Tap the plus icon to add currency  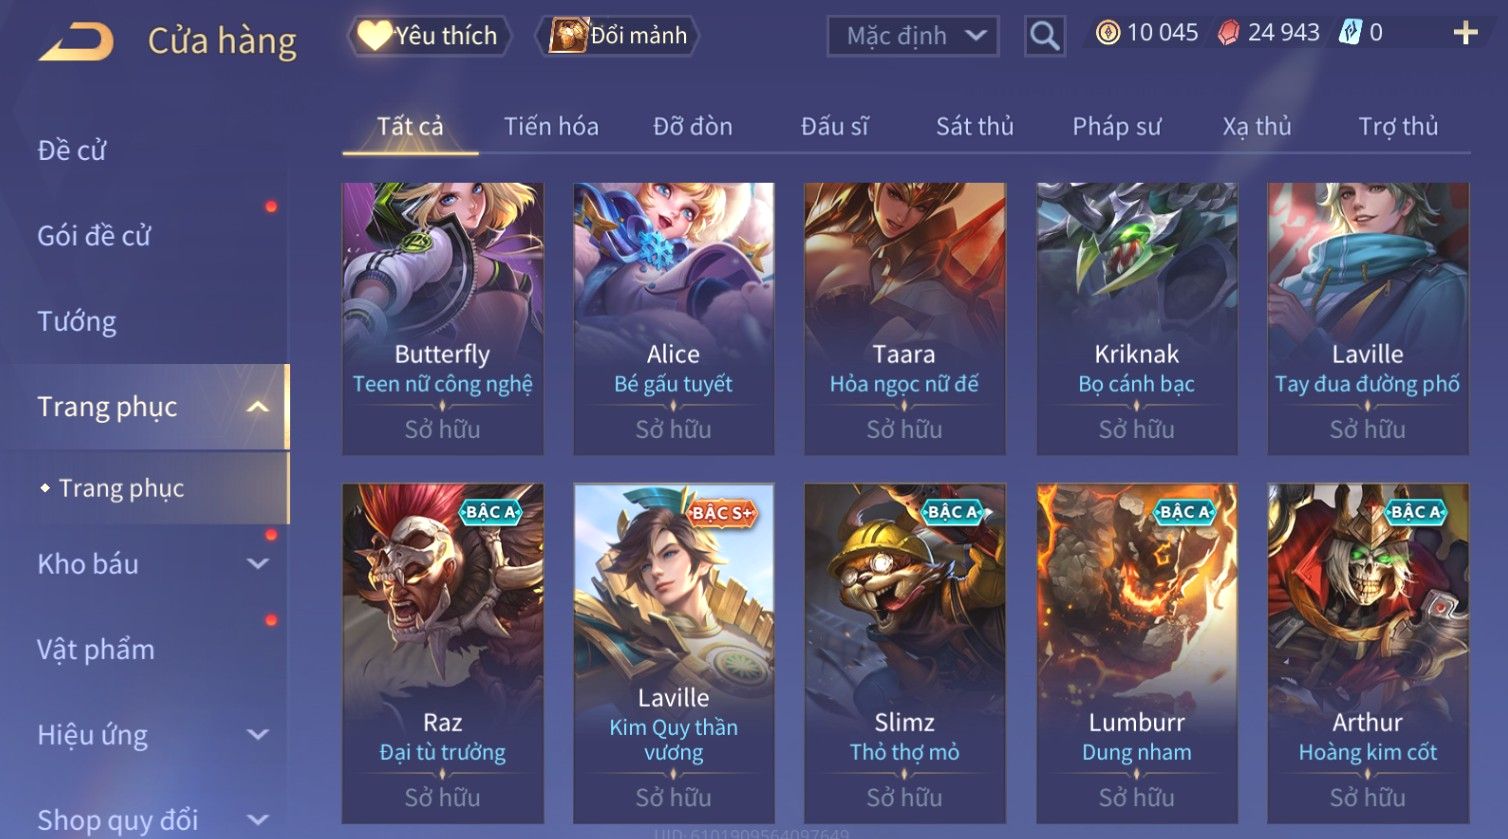1465,34
